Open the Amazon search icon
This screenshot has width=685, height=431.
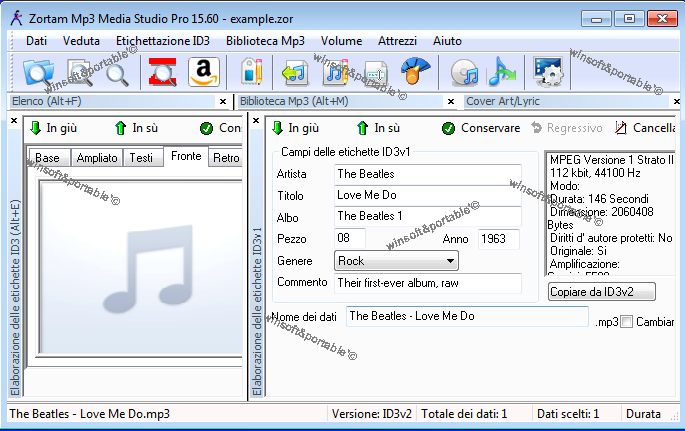point(204,72)
